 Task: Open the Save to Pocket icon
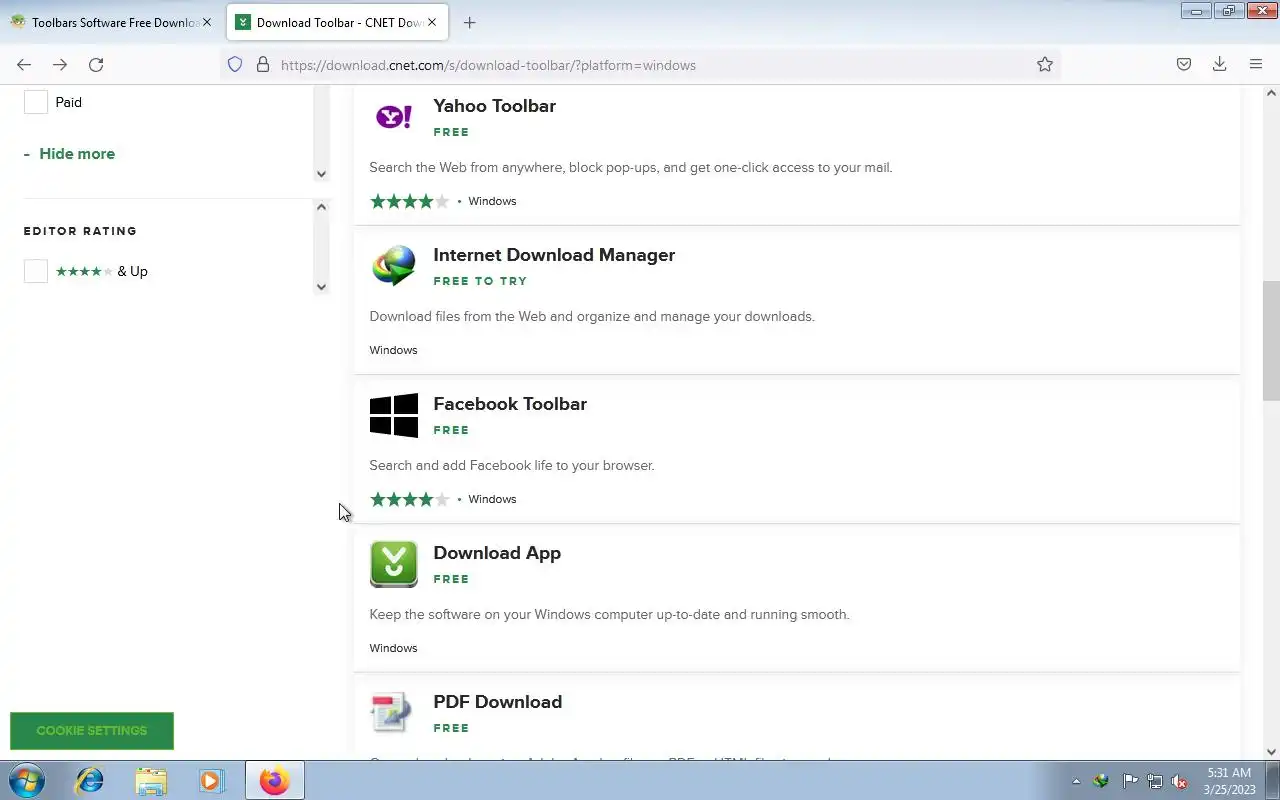[x=1184, y=65]
